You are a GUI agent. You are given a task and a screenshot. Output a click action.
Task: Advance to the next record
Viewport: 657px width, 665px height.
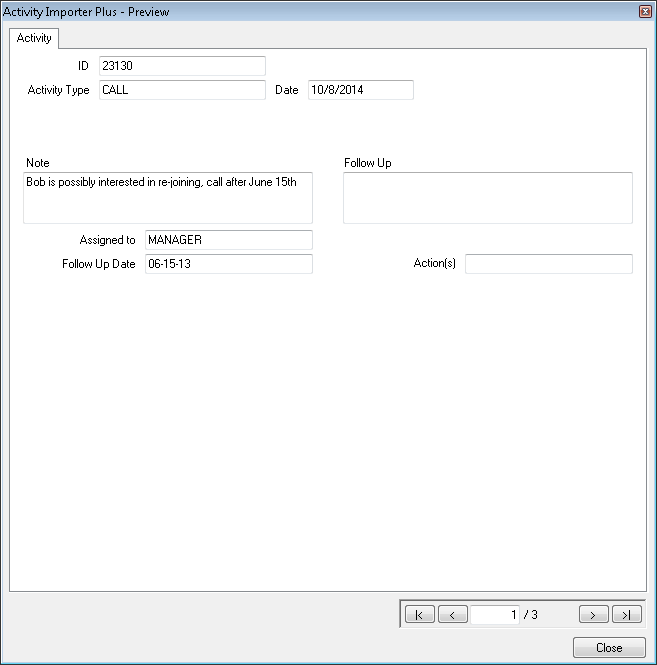pos(593,615)
